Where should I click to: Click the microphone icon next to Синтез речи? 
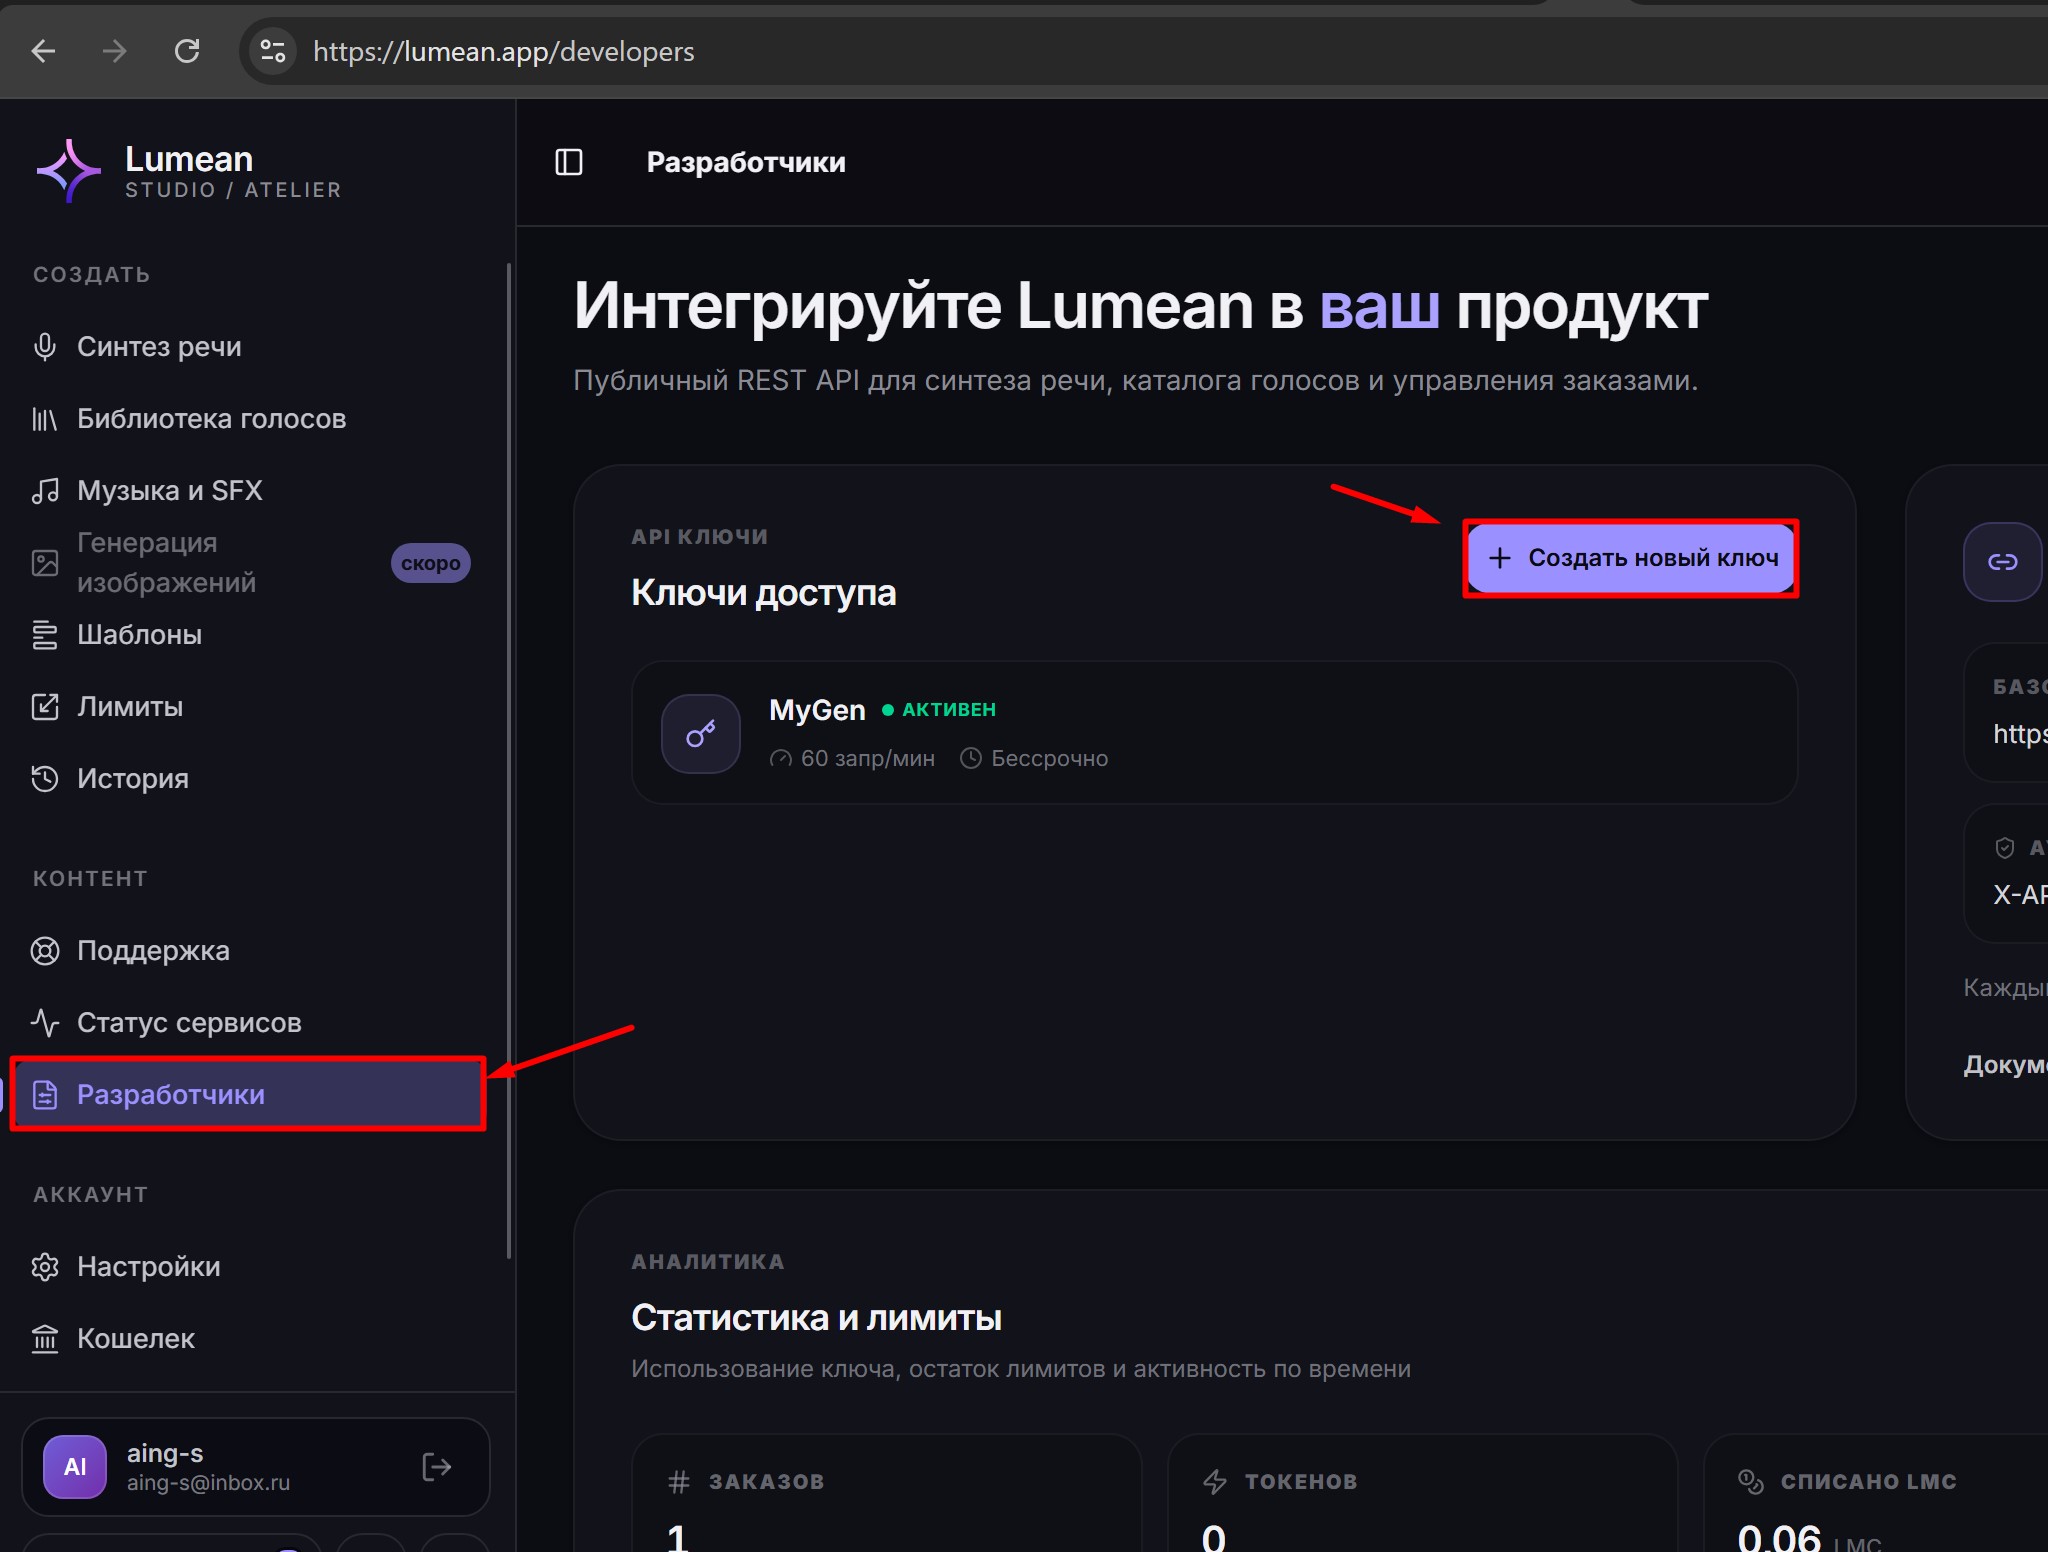(x=45, y=347)
